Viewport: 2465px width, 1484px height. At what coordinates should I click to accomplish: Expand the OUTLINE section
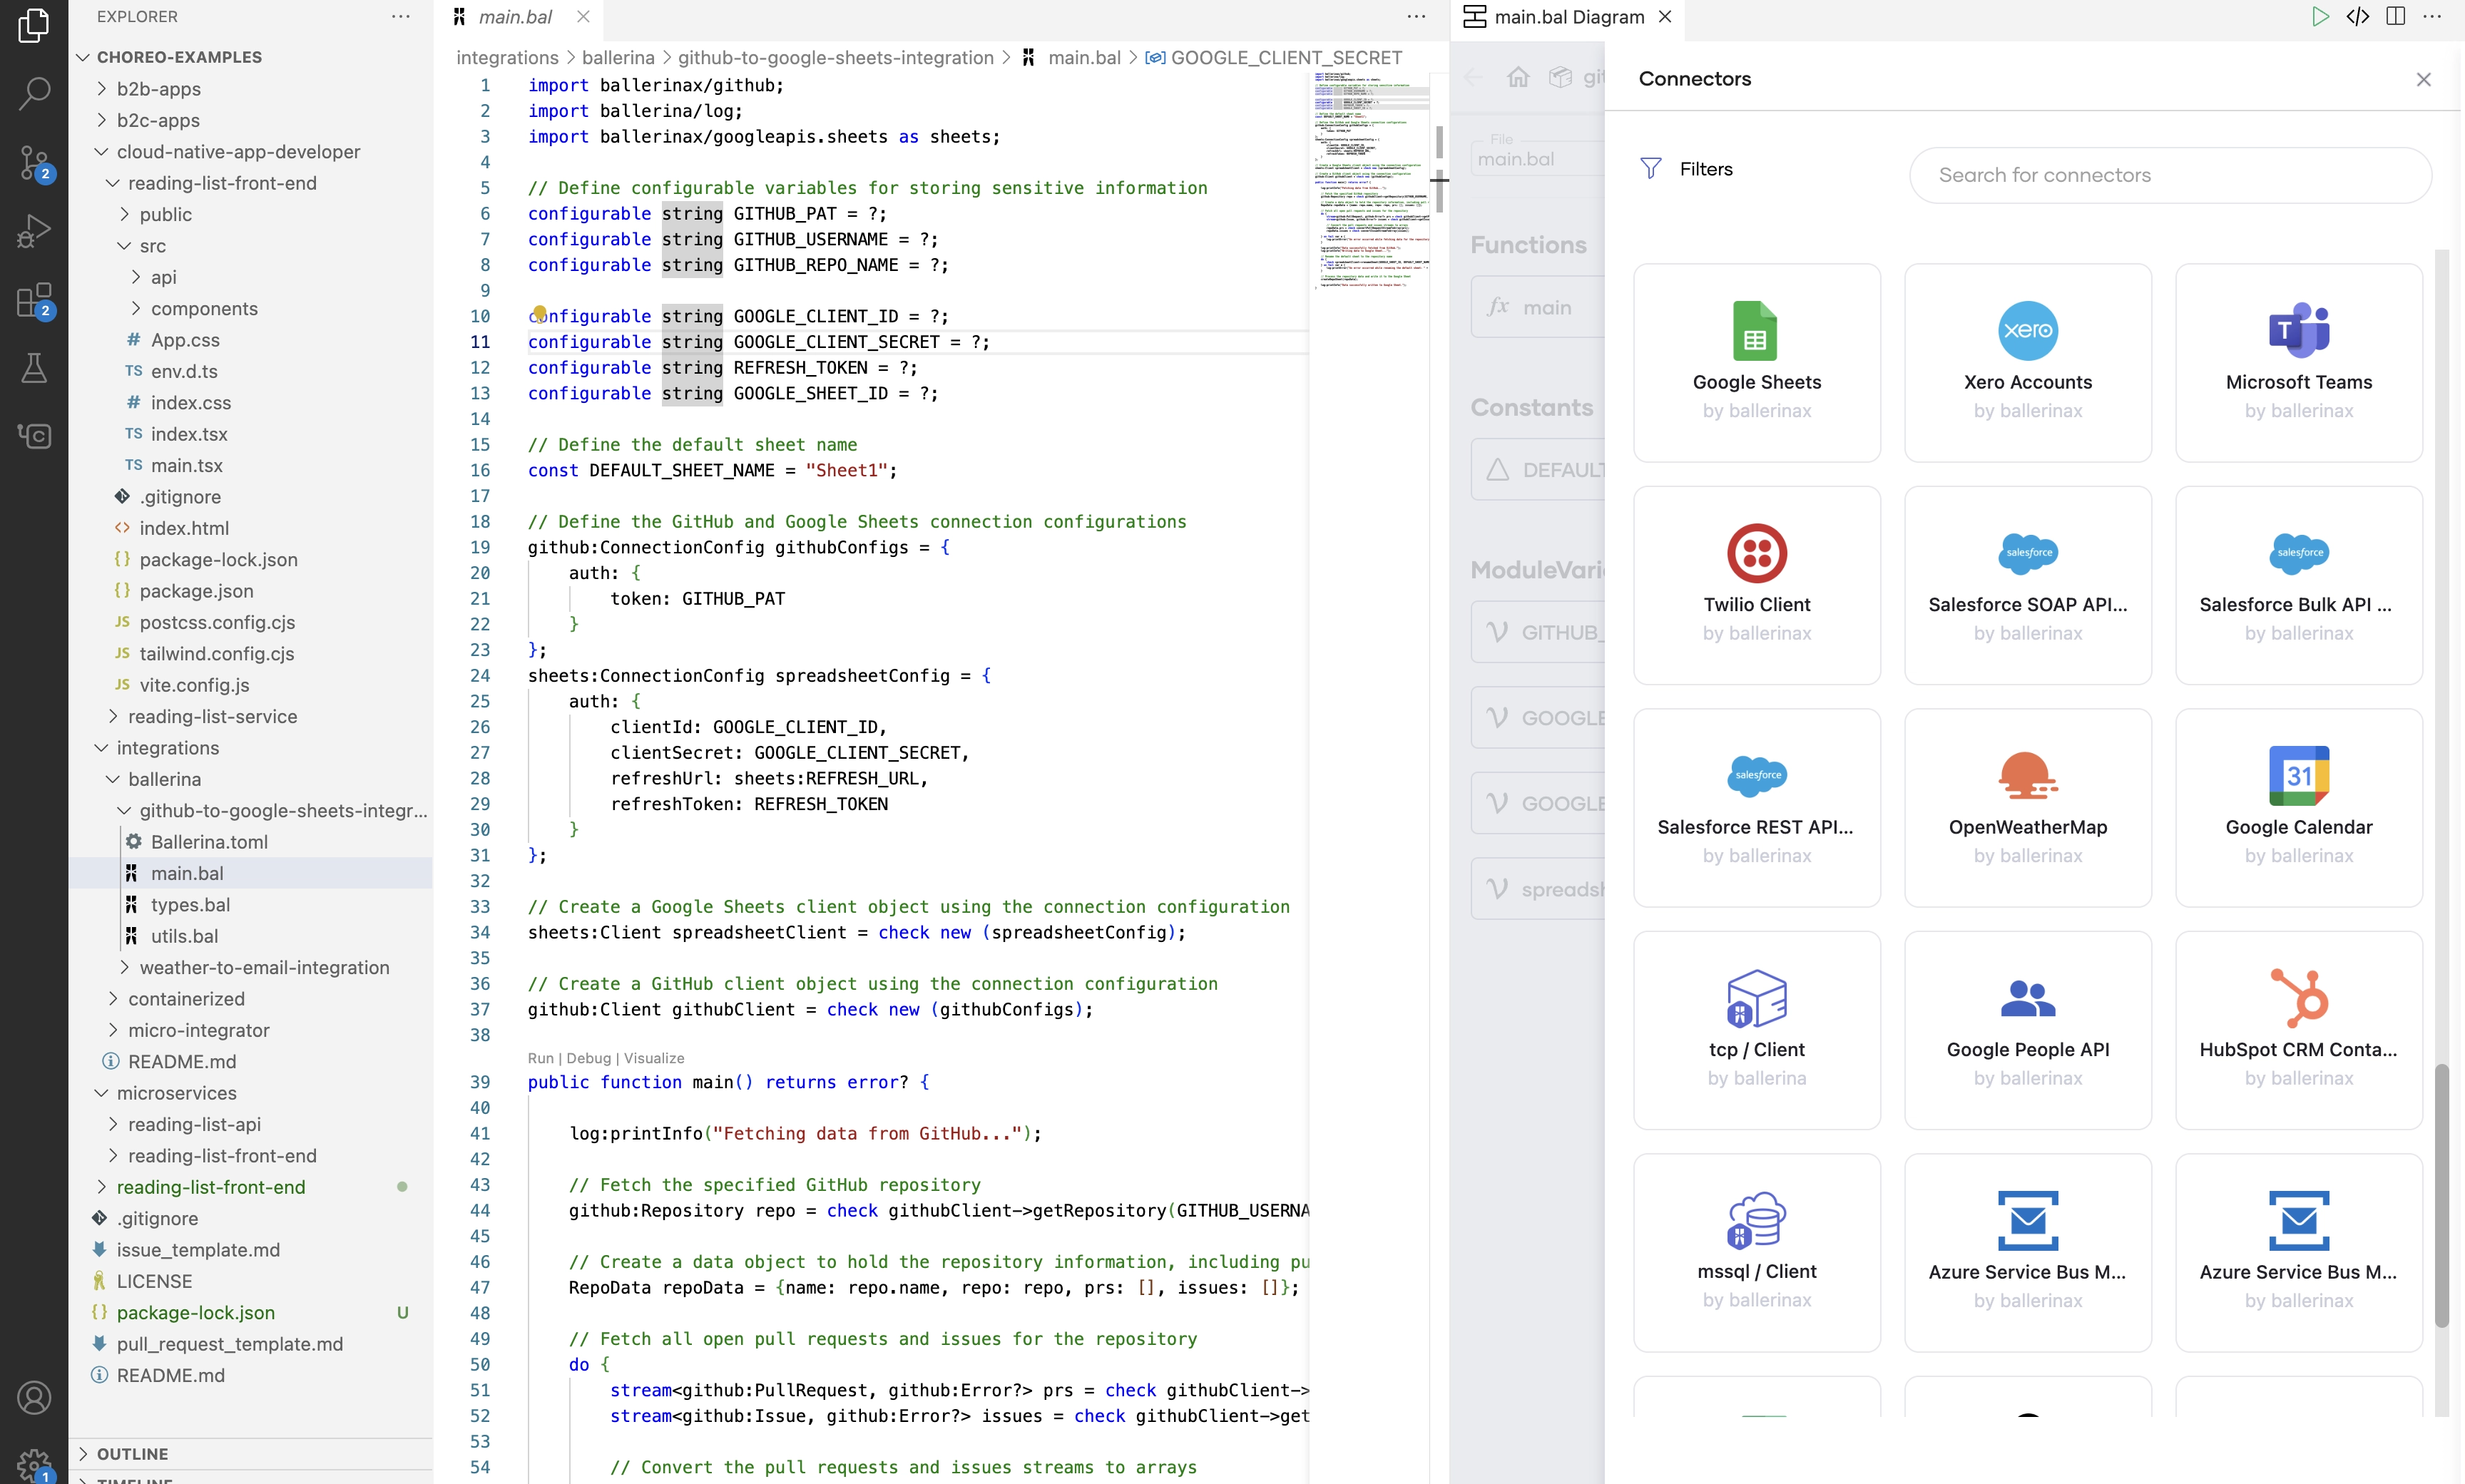coord(250,1454)
